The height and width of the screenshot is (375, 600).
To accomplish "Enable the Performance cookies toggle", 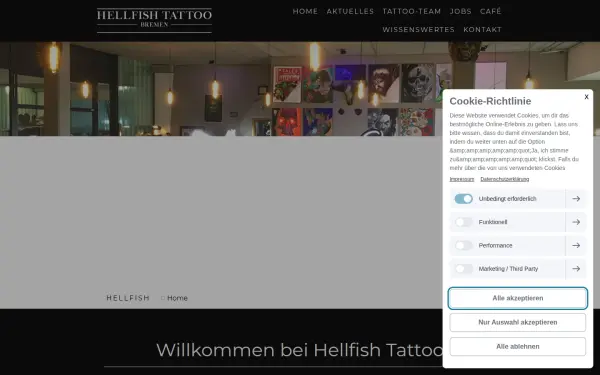I will click(463, 245).
